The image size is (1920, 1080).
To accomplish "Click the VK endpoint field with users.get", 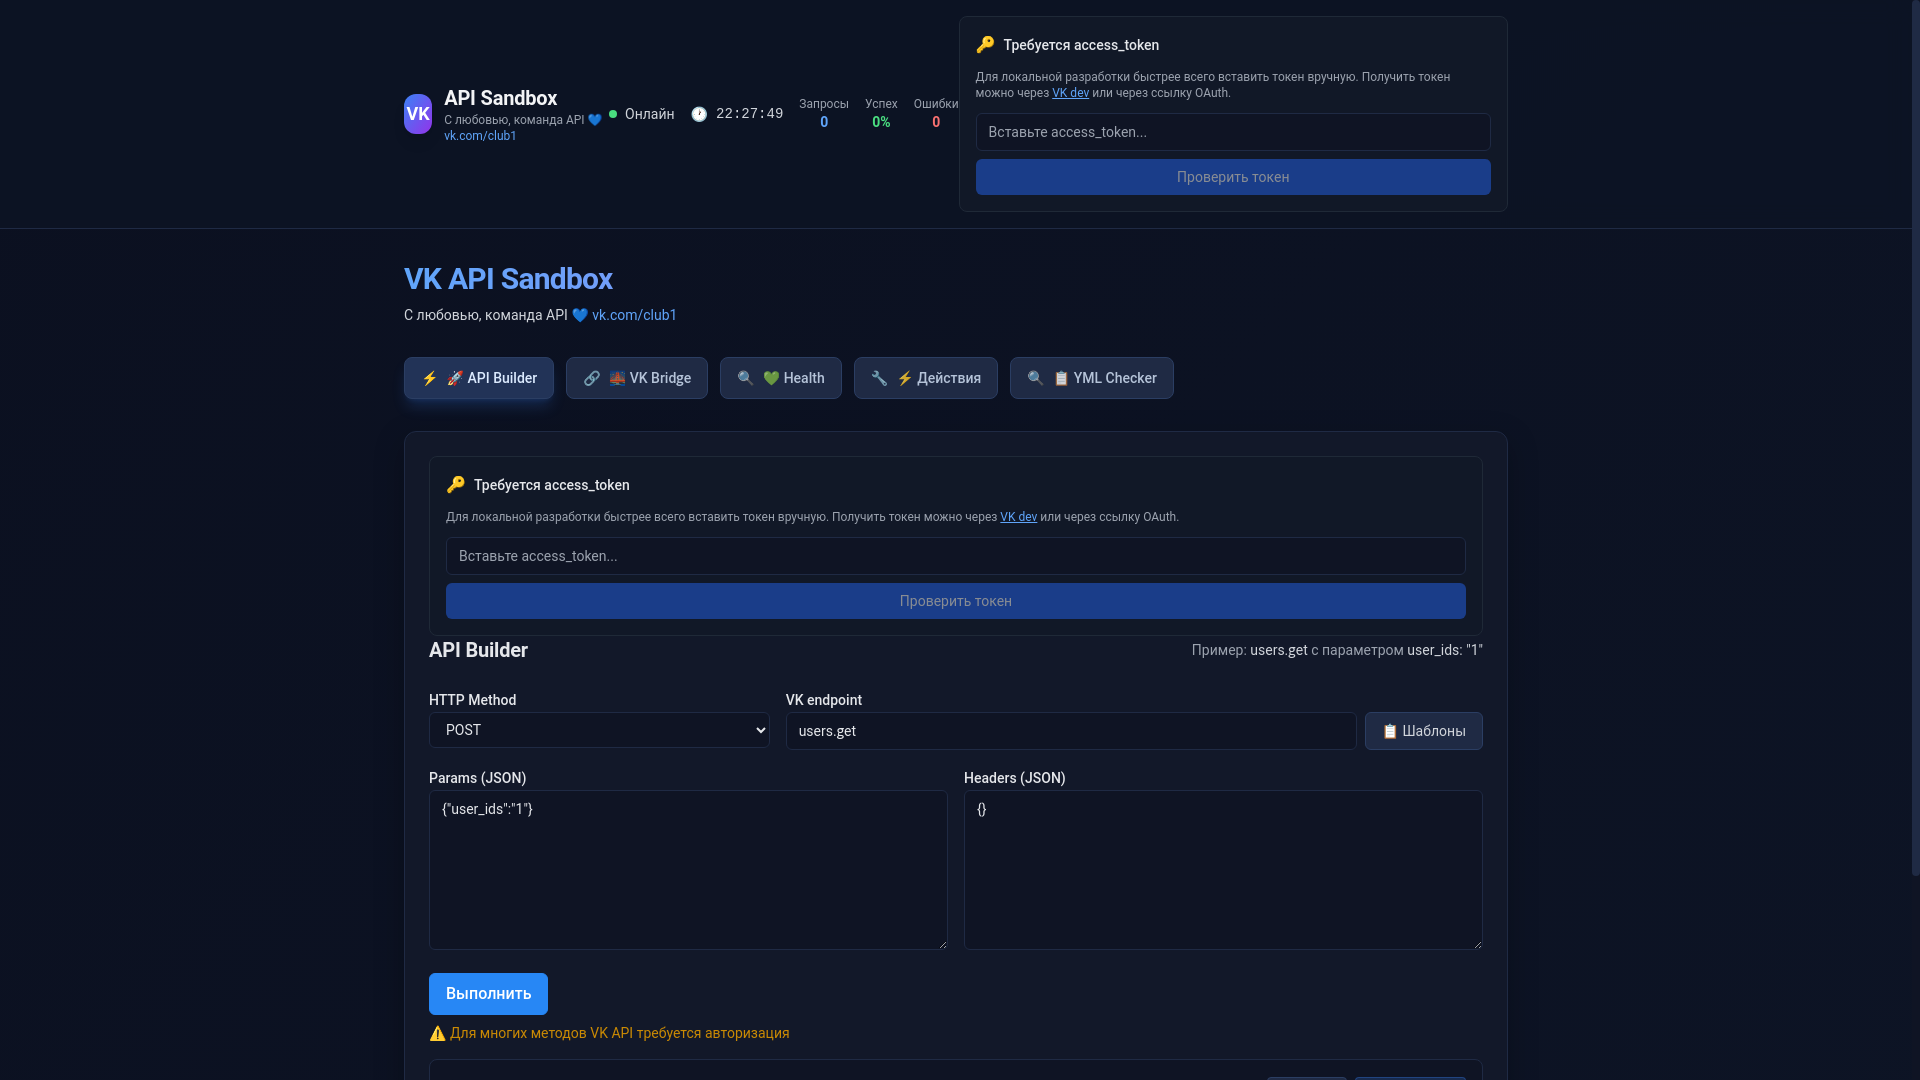I will coord(1071,731).
